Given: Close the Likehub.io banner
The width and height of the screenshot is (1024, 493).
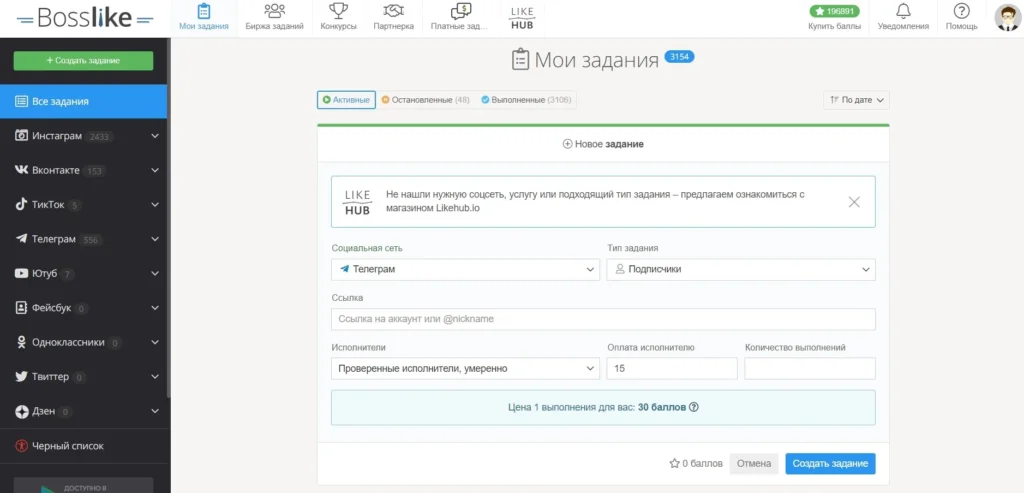Looking at the screenshot, I should click(x=854, y=202).
